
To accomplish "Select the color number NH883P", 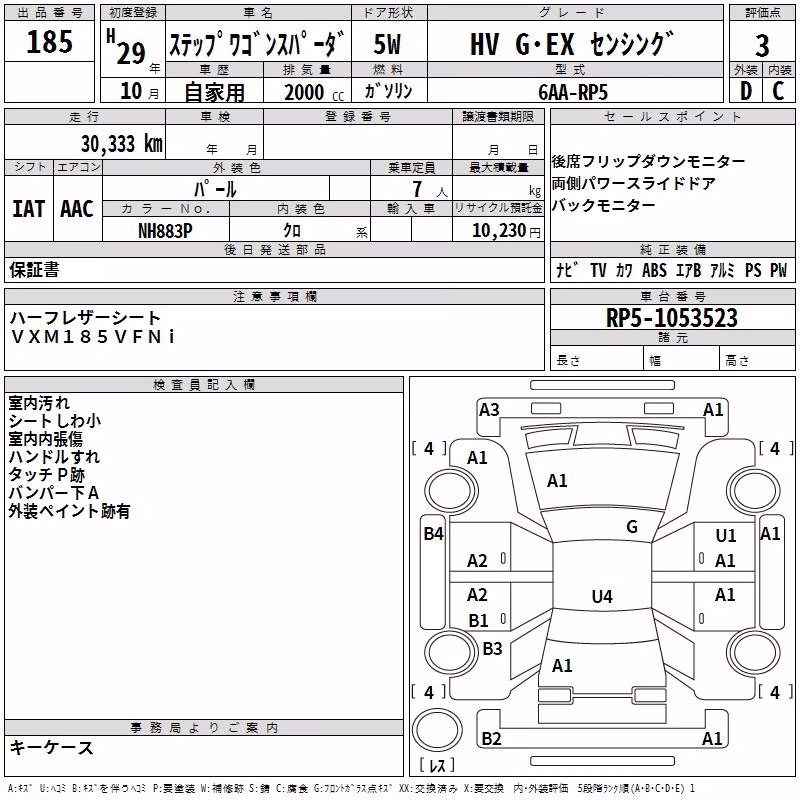I will tap(165, 231).
